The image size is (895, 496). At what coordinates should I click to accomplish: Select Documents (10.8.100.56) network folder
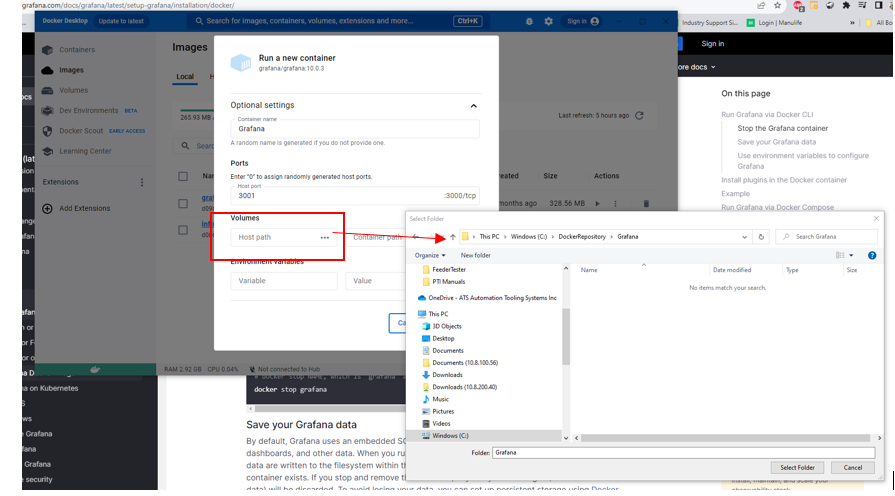(460, 363)
